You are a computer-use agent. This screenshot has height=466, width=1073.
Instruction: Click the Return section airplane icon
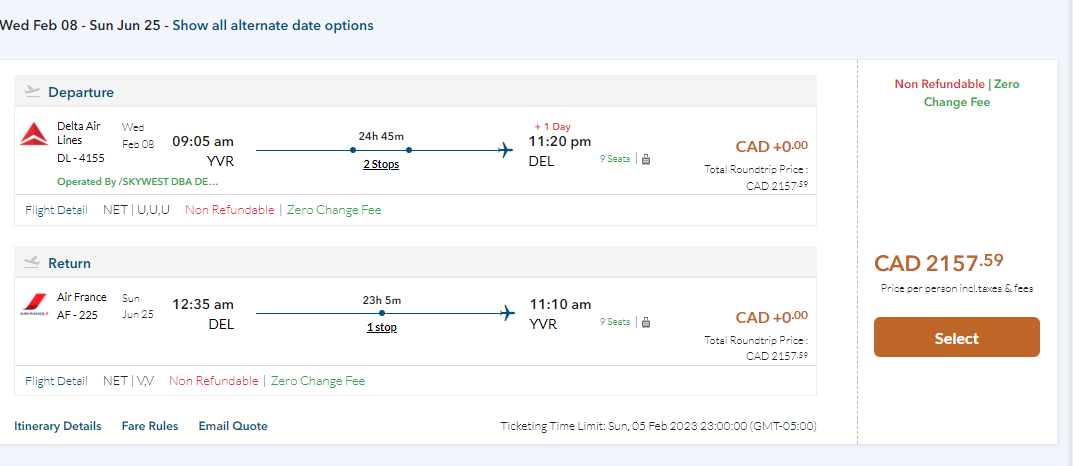[32, 263]
